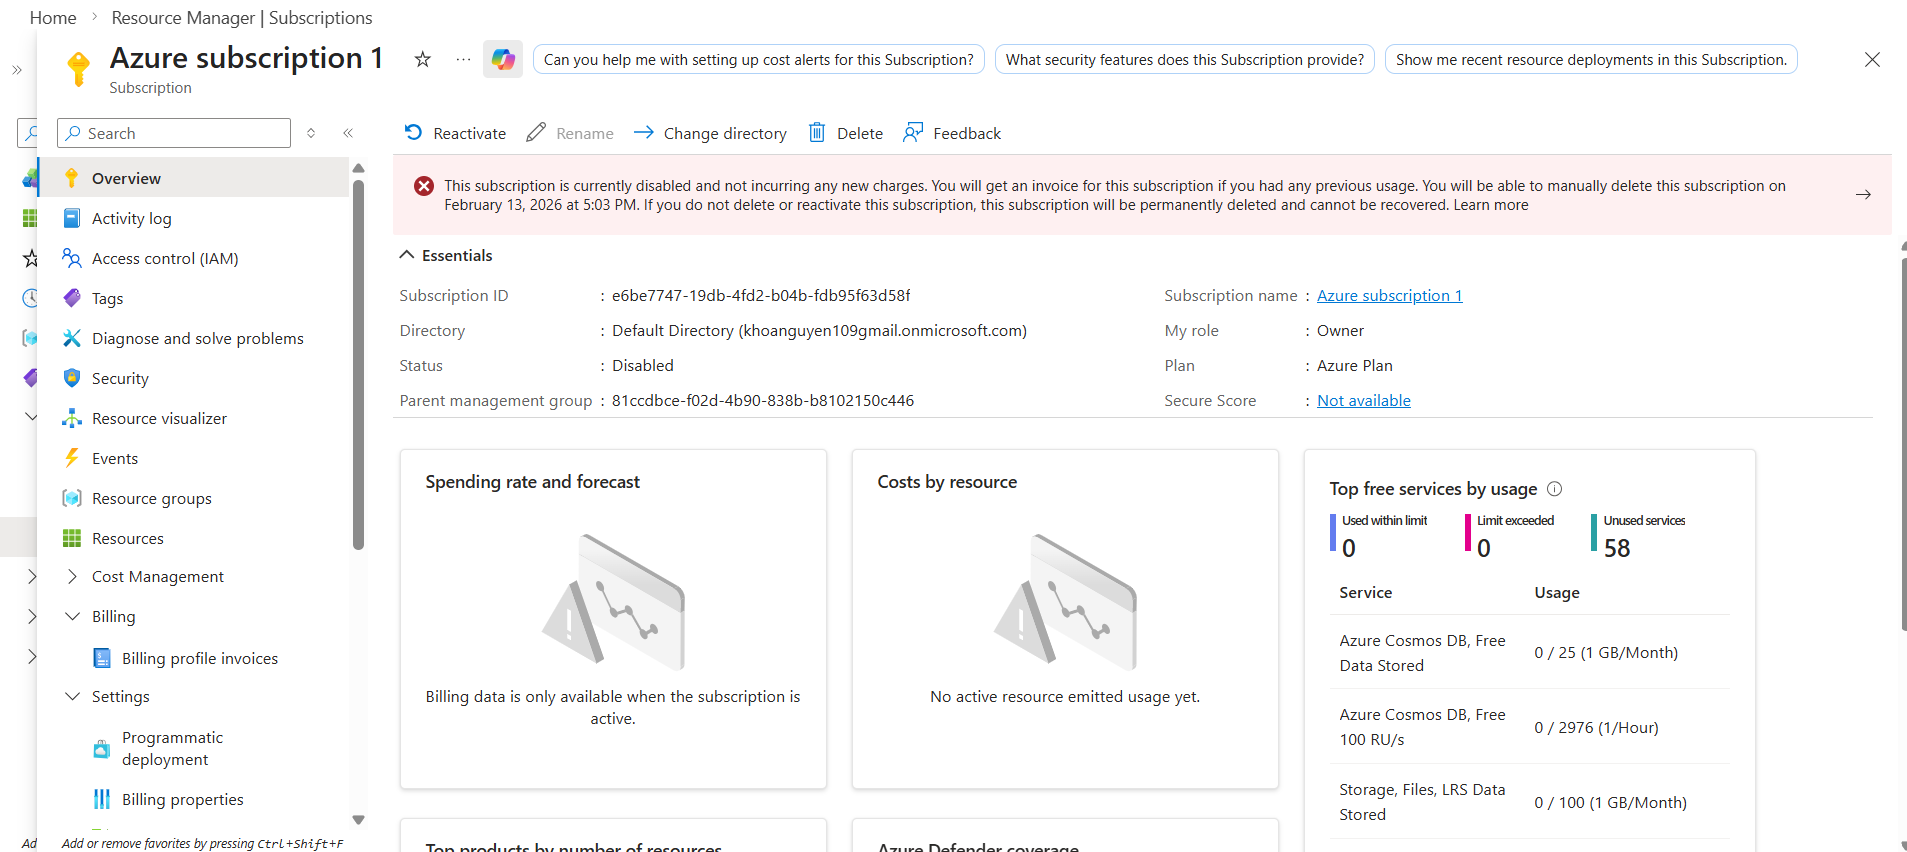Collapse the Settings section

click(72, 696)
